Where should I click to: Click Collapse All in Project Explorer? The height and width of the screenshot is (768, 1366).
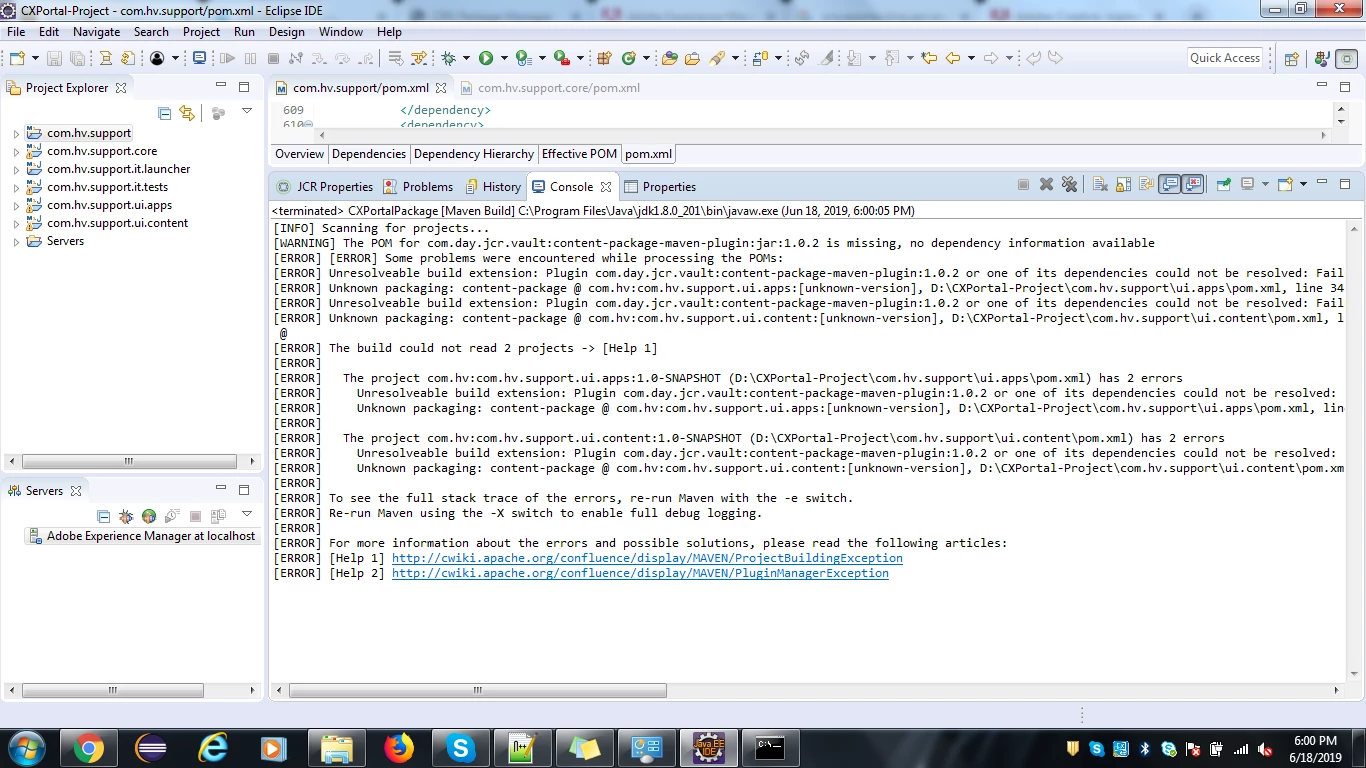click(x=165, y=113)
